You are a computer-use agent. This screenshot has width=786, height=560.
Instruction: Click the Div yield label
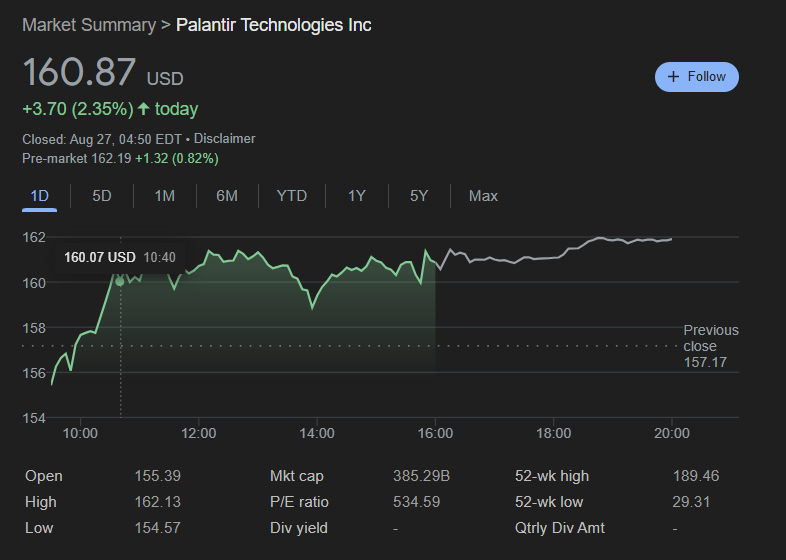[x=299, y=528]
